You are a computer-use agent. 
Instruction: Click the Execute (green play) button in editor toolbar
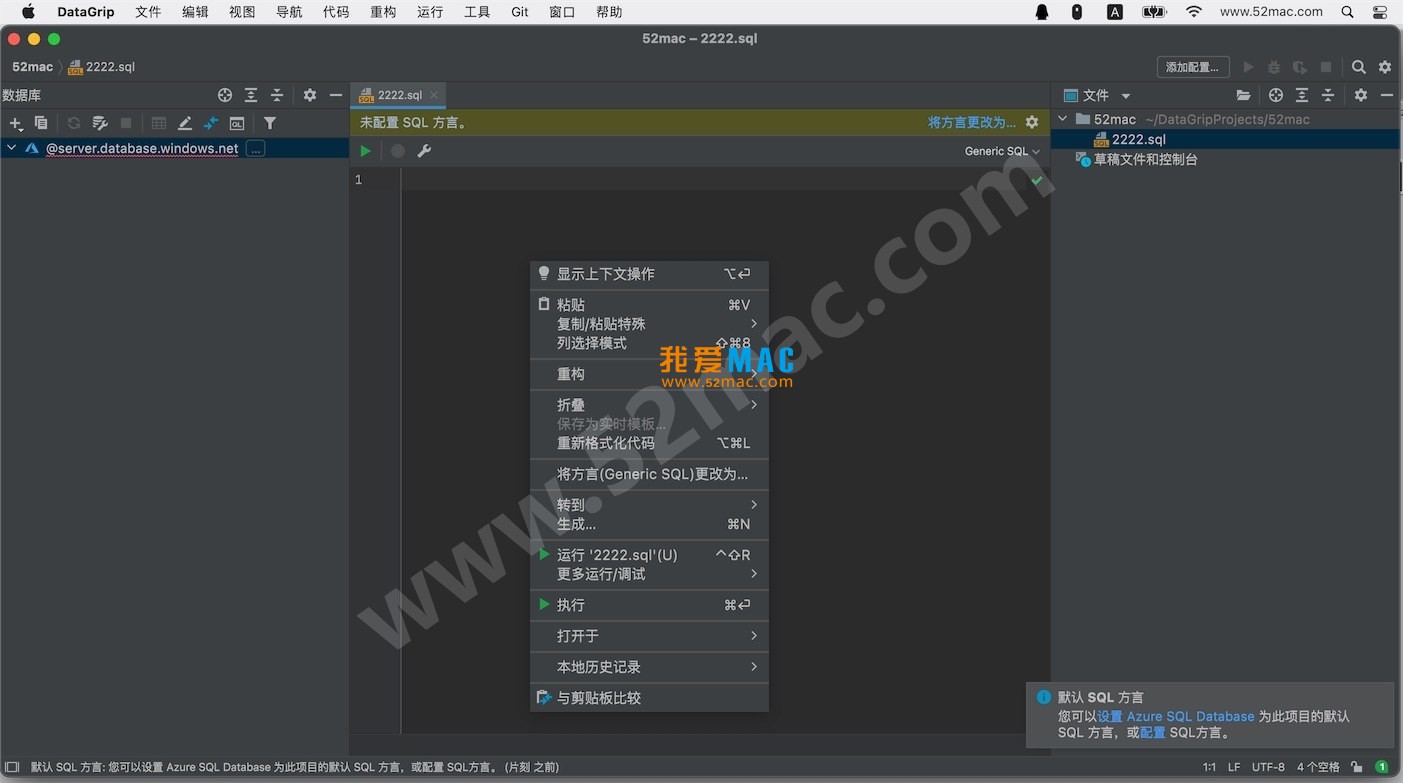(x=365, y=151)
